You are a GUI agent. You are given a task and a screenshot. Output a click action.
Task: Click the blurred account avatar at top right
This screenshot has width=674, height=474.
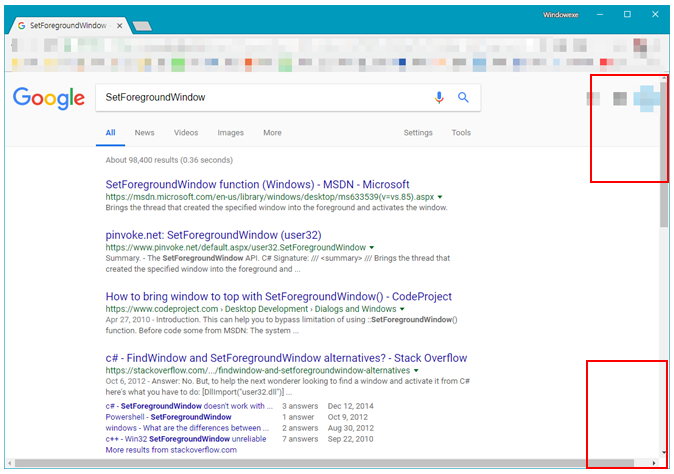tap(646, 98)
